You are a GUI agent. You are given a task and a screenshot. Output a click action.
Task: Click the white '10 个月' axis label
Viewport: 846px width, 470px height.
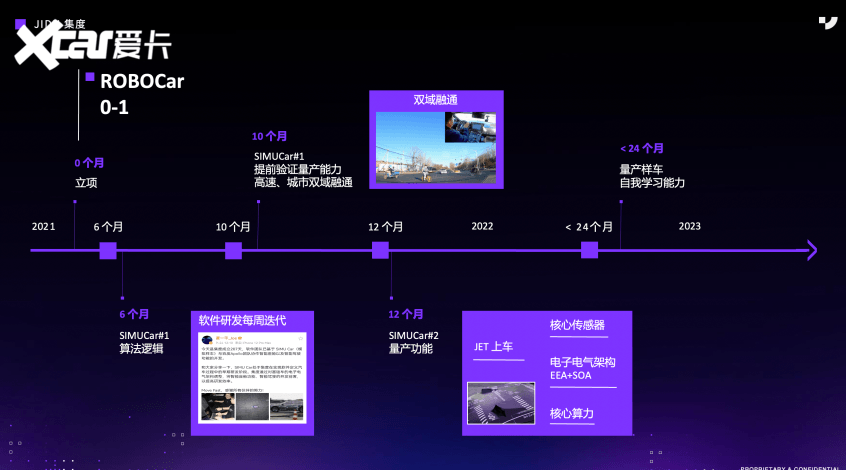pos(233,227)
